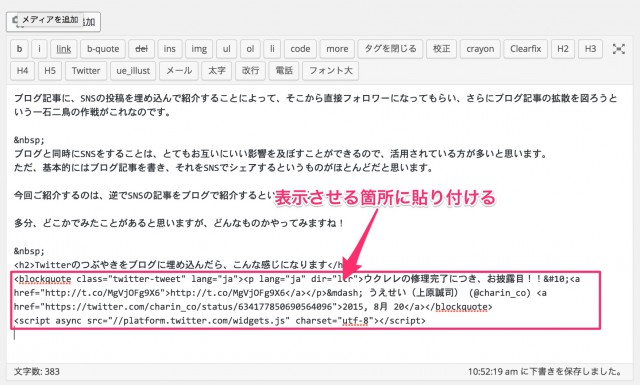
Task: Insert code tag with code button
Action: pyautogui.click(x=300, y=49)
